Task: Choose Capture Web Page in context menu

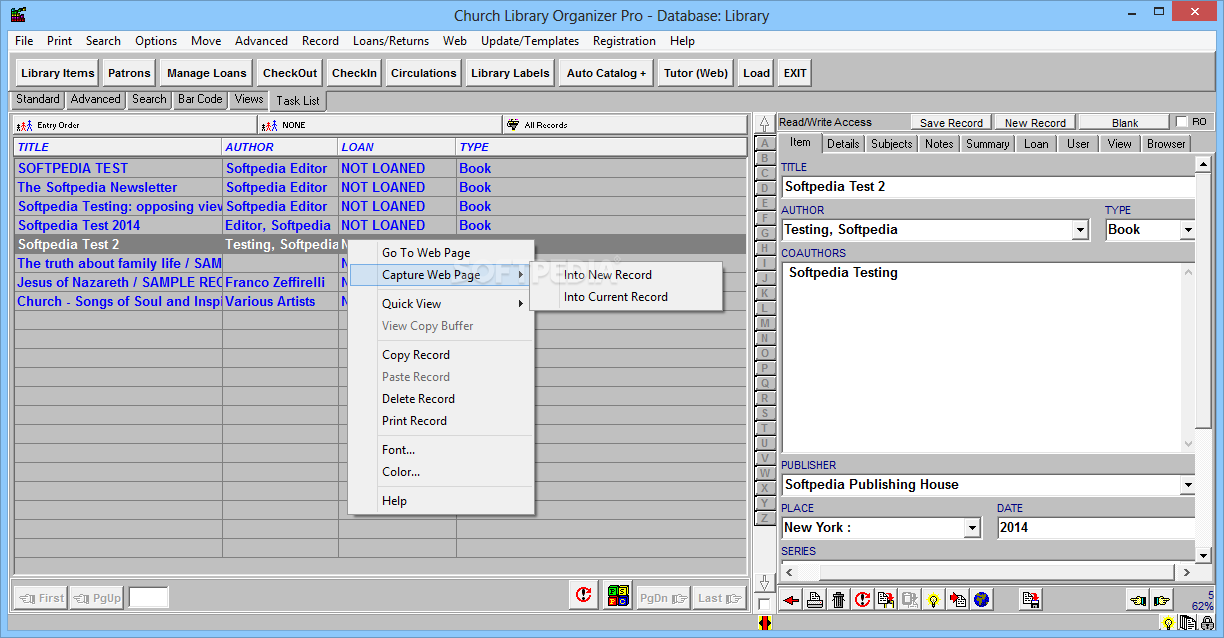Action: pos(440,275)
